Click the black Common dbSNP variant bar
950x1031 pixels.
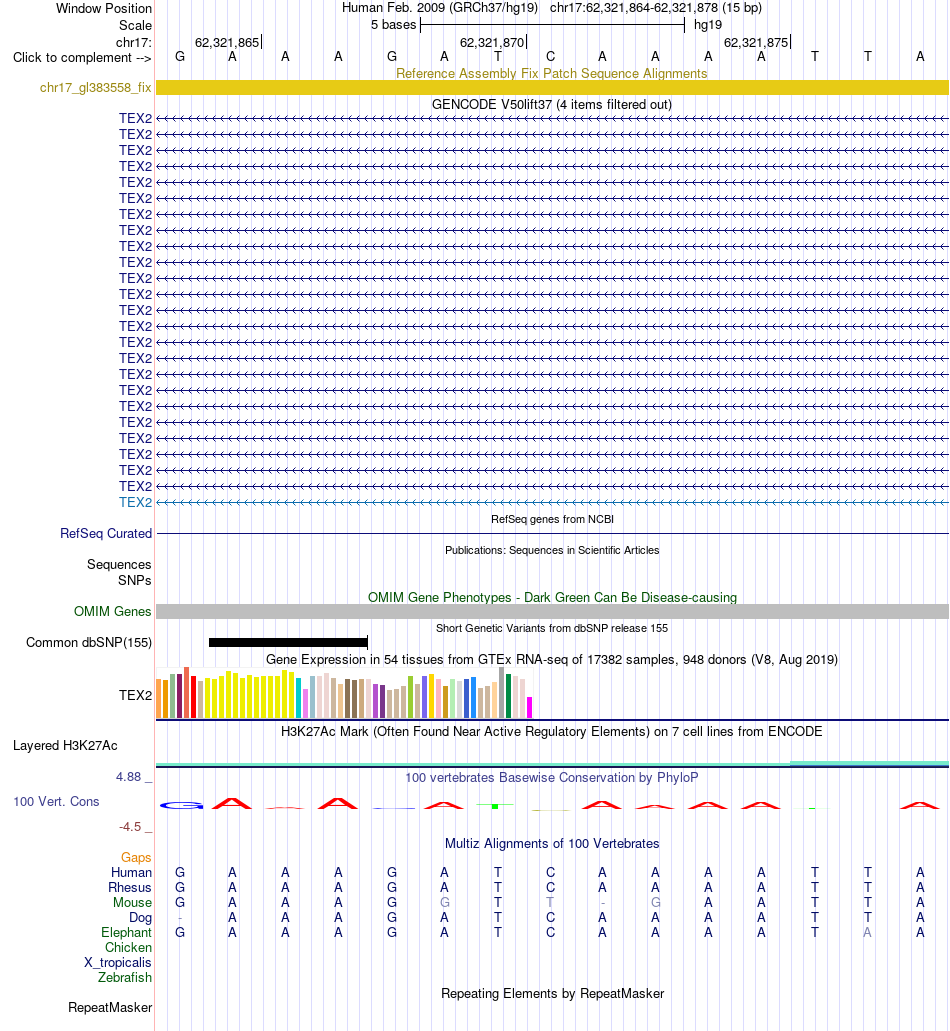288,642
